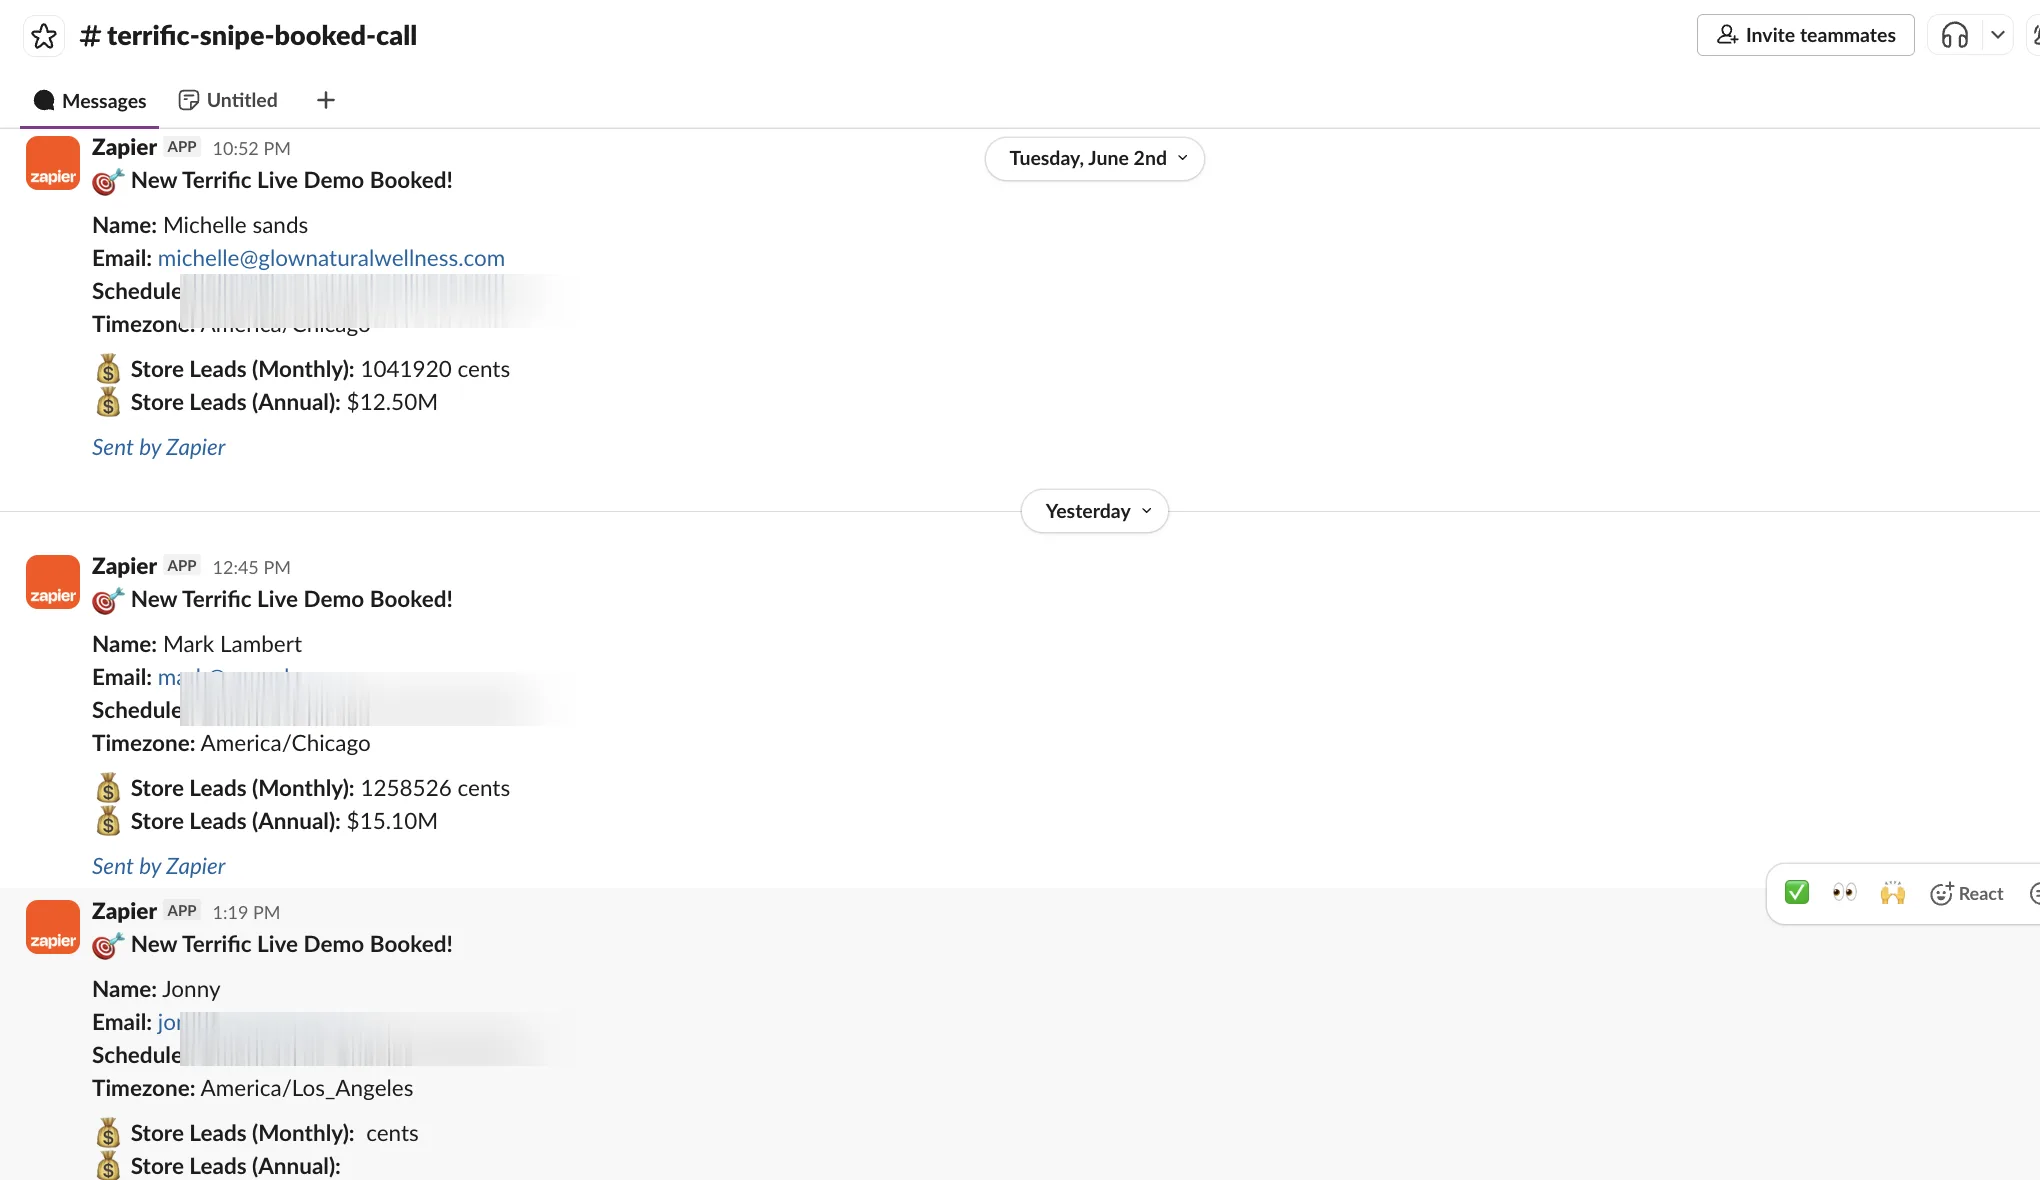Open Zapier sender name at 10:52 PM
Image resolution: width=2040 pixels, height=1180 pixels.
pyautogui.click(x=124, y=147)
